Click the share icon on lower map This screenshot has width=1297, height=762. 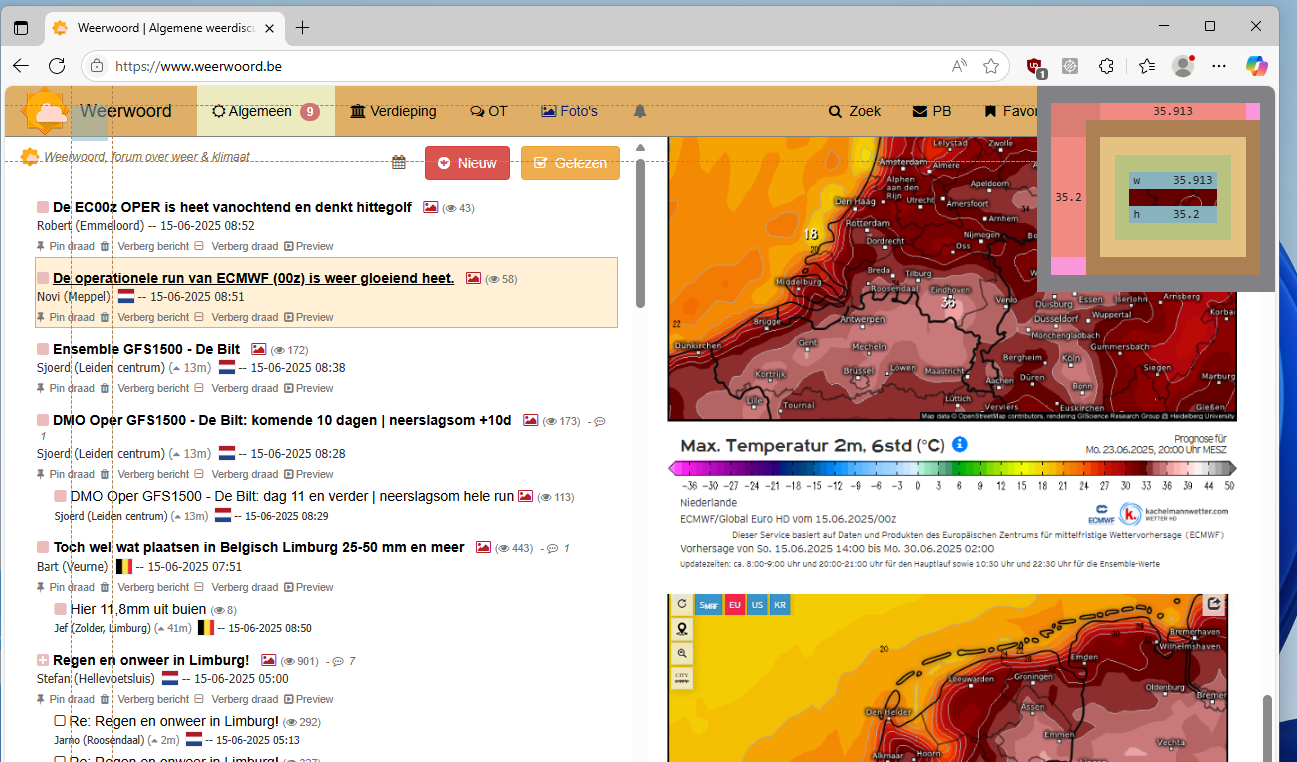tap(1214, 604)
